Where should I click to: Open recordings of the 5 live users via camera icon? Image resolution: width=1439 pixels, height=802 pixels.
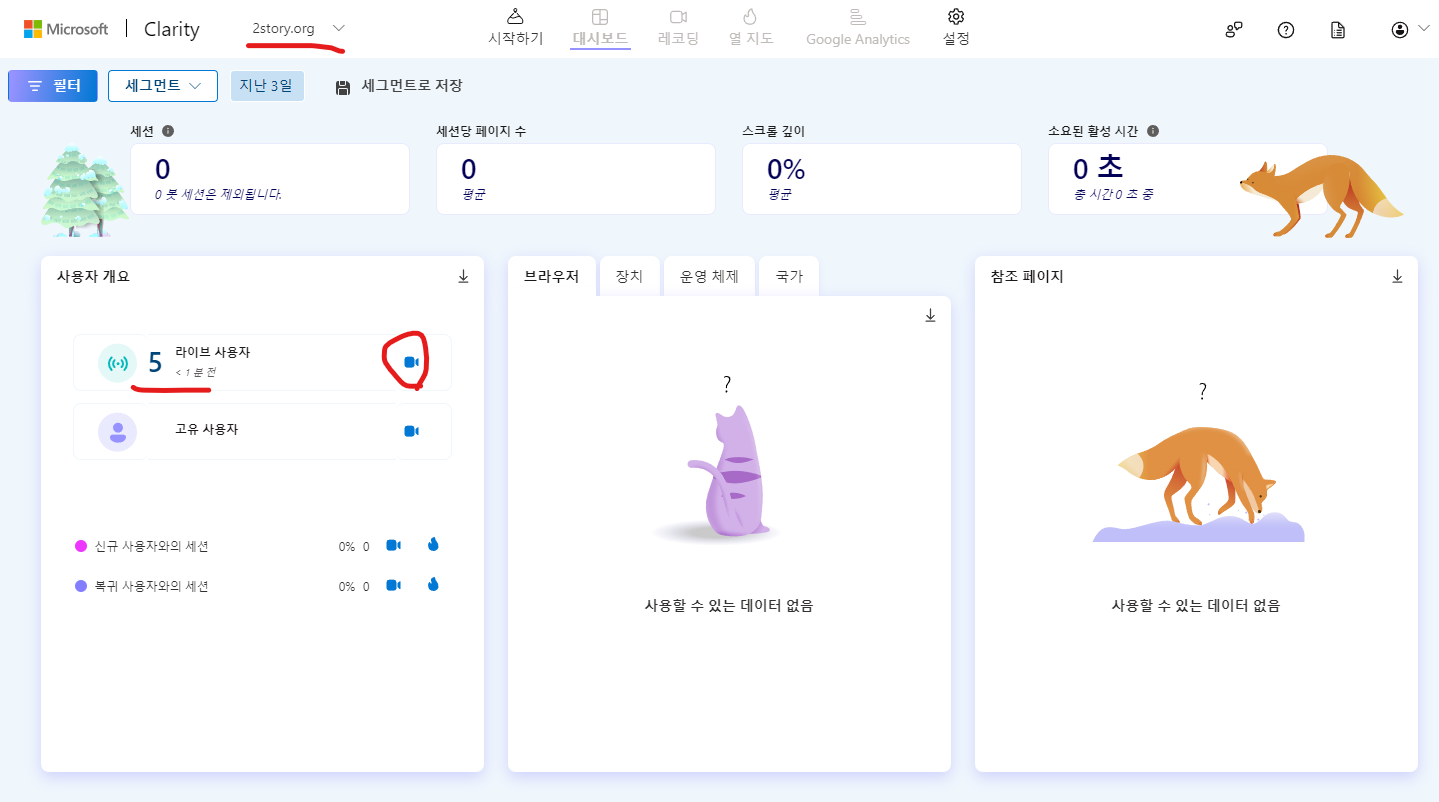point(409,362)
